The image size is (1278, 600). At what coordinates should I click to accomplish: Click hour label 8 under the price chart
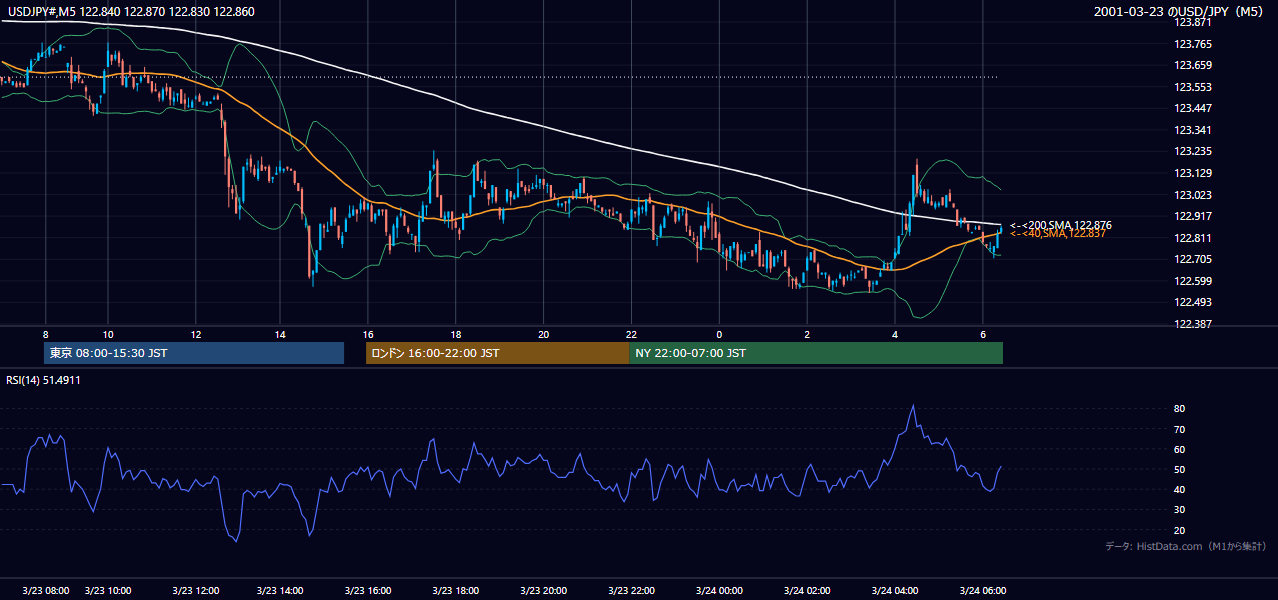pos(45,335)
